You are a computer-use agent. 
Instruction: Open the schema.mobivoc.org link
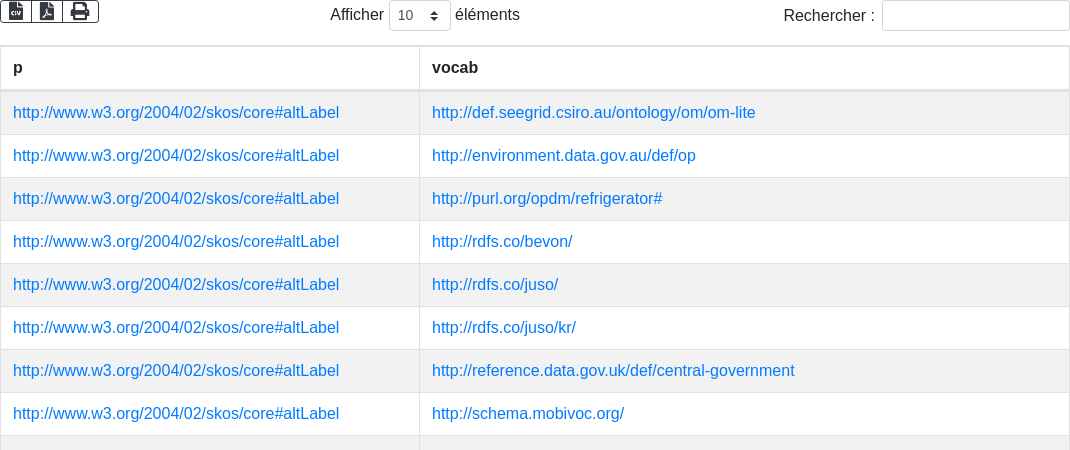point(528,414)
